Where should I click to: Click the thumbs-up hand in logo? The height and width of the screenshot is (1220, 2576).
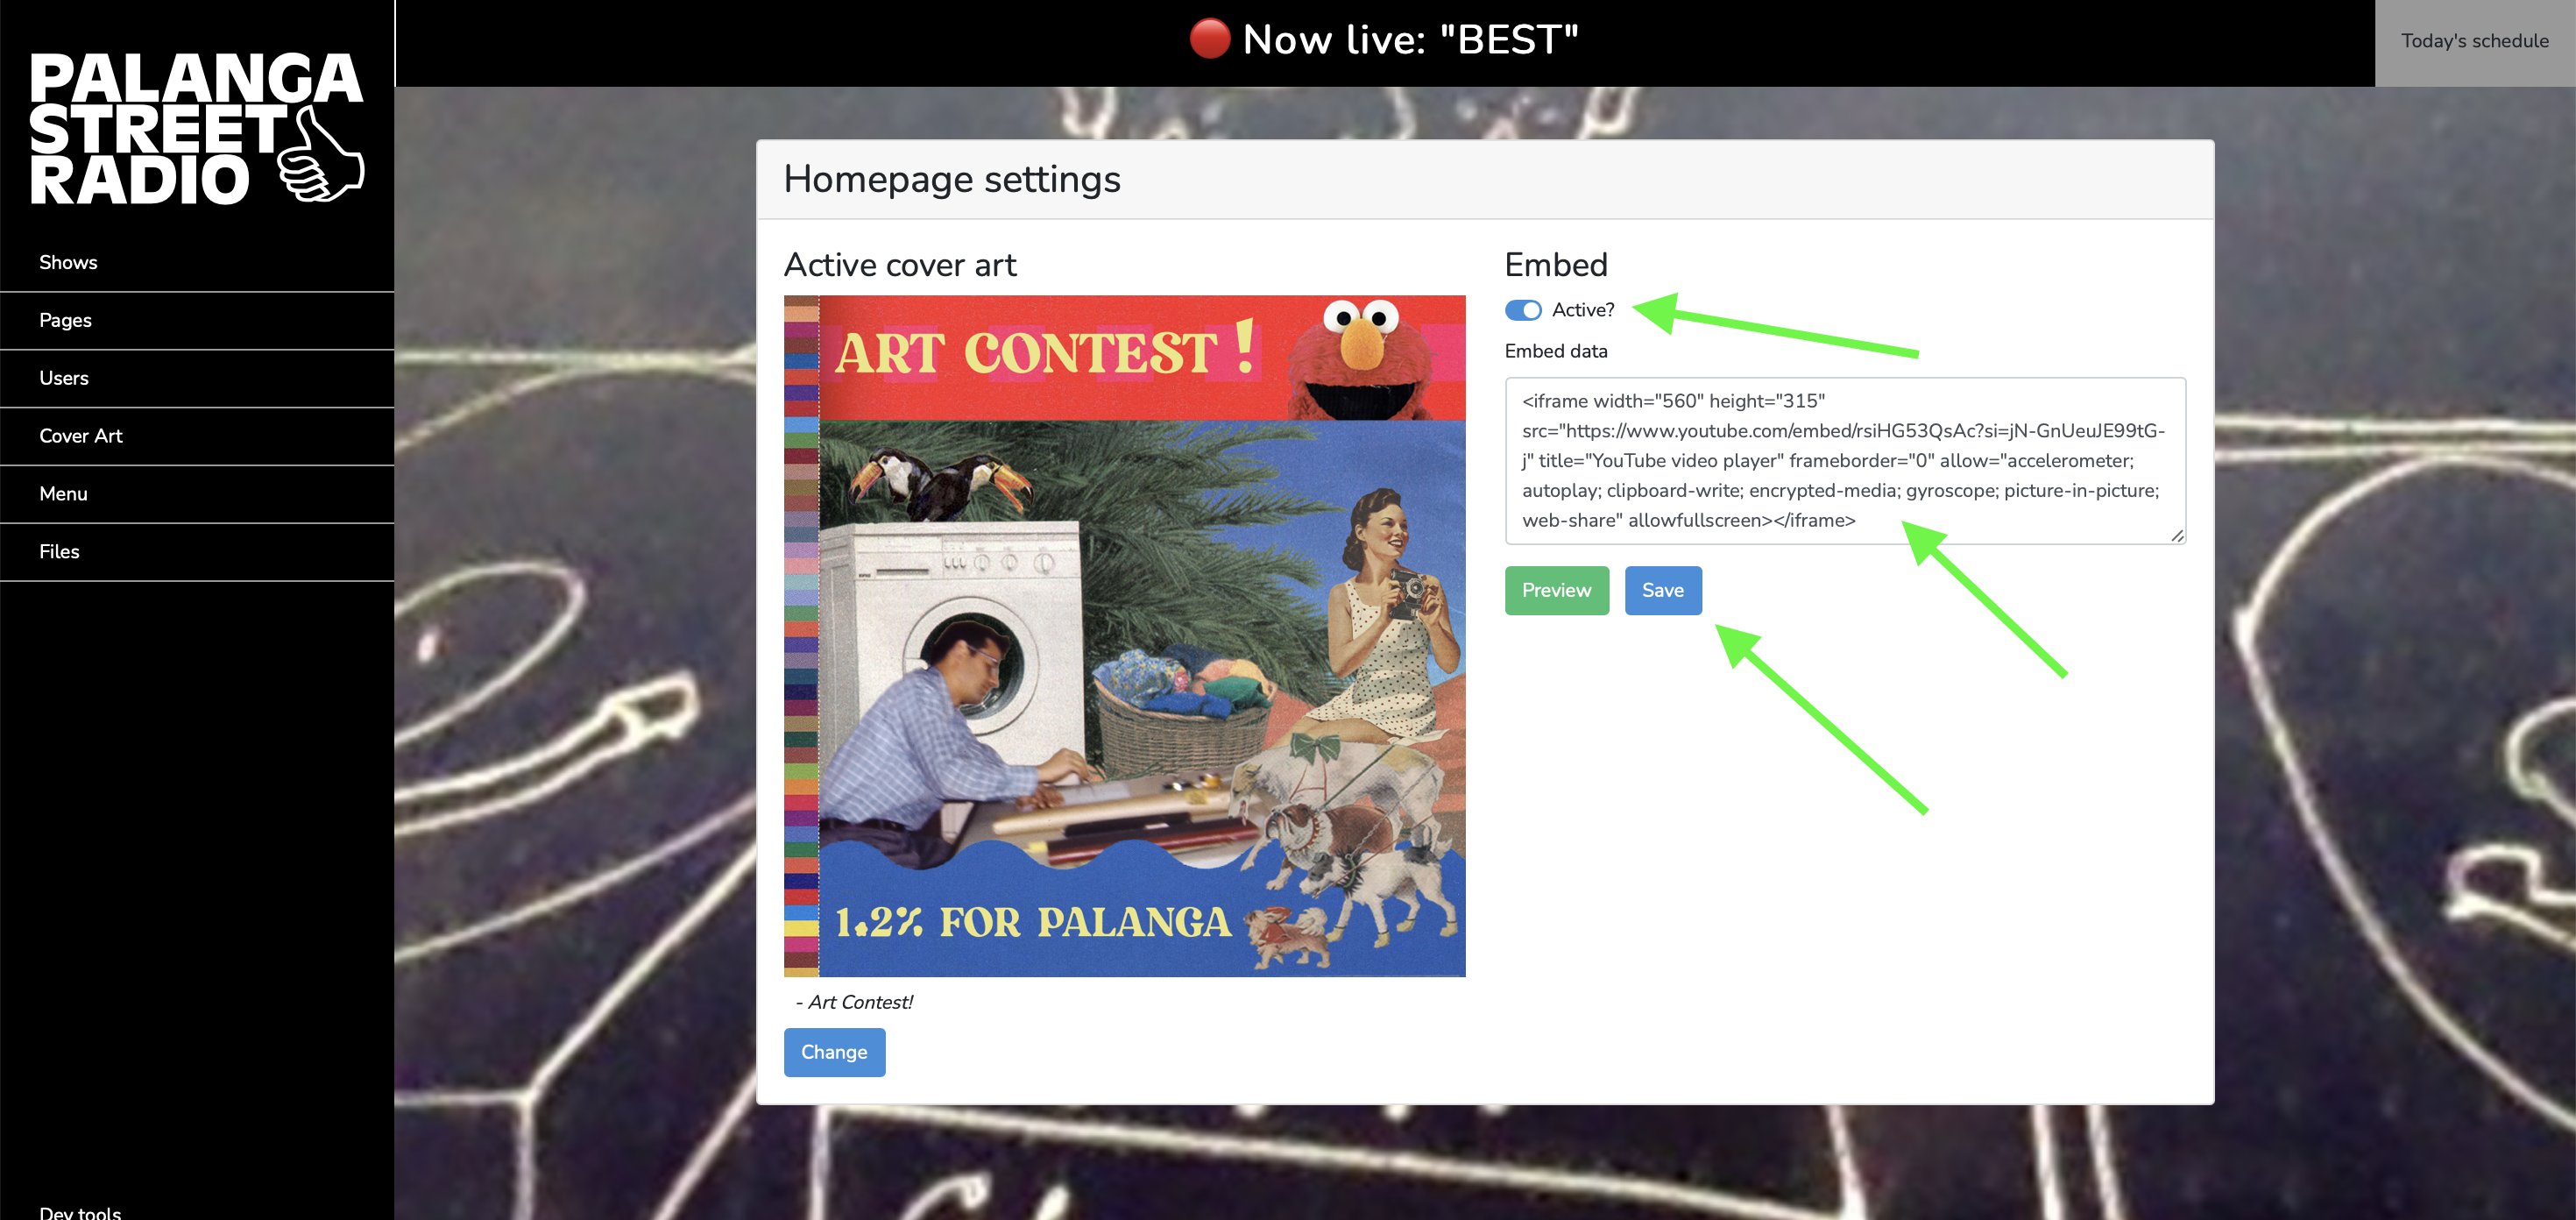[x=320, y=156]
